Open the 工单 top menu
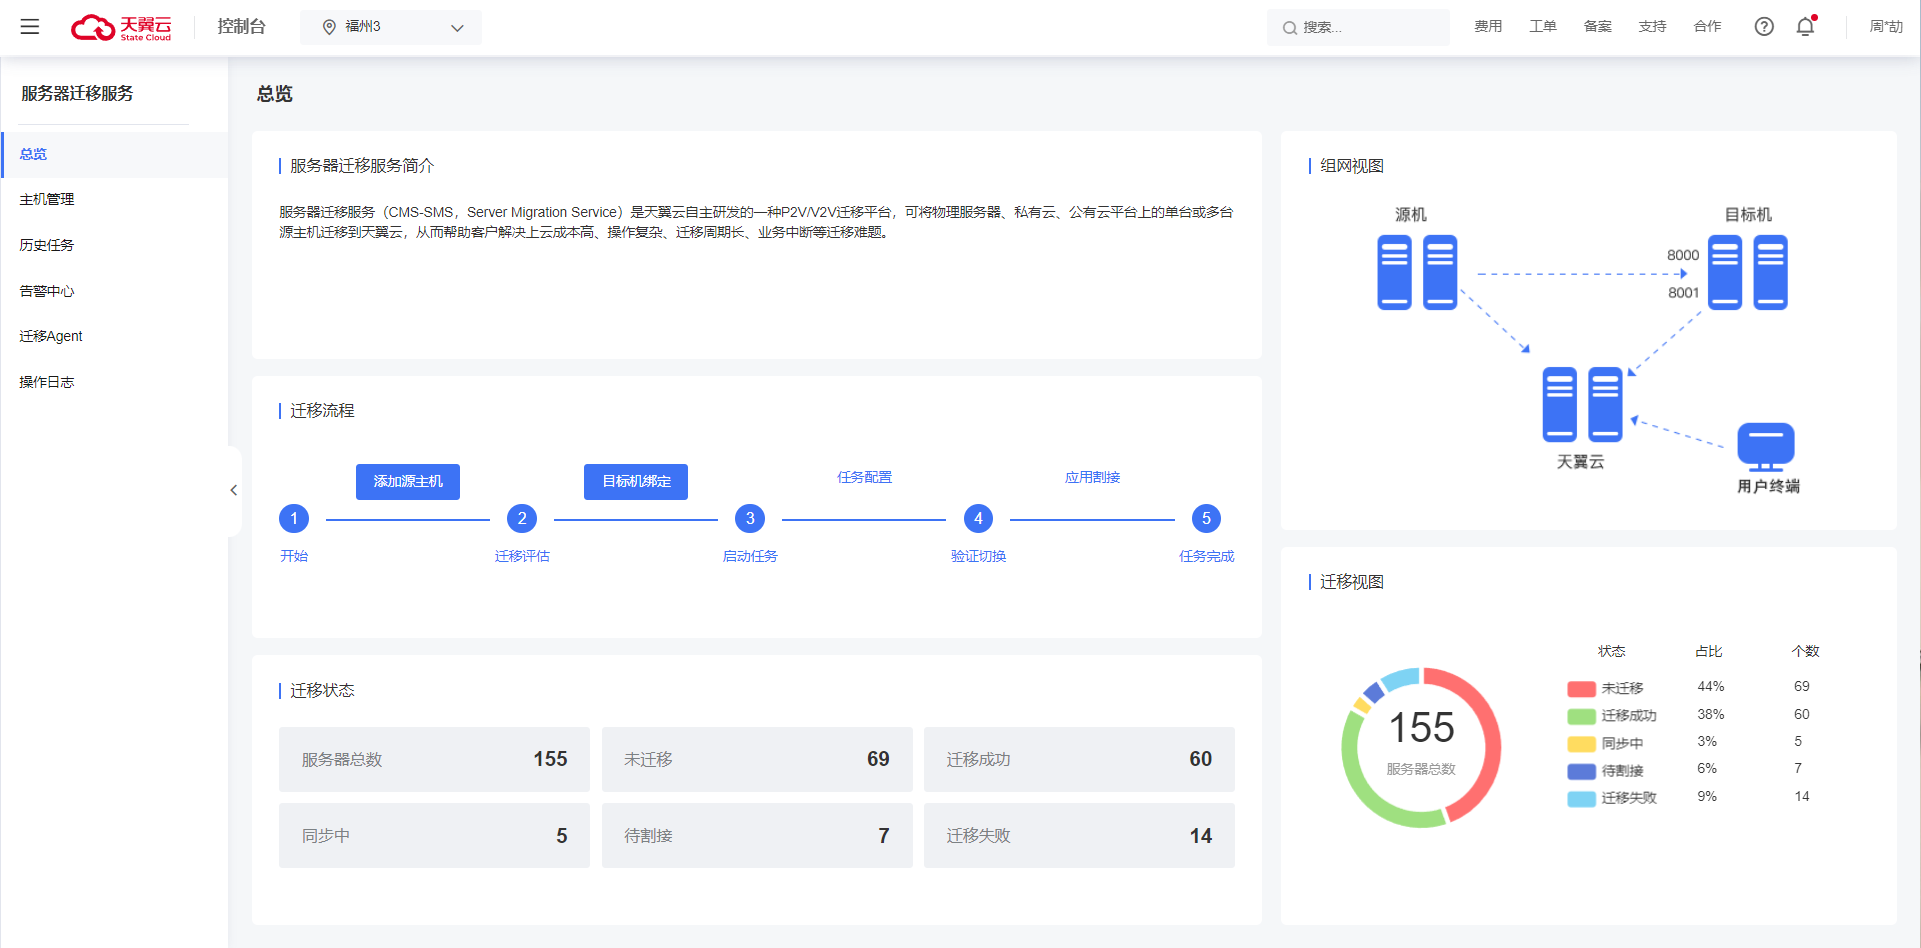 click(x=1543, y=27)
